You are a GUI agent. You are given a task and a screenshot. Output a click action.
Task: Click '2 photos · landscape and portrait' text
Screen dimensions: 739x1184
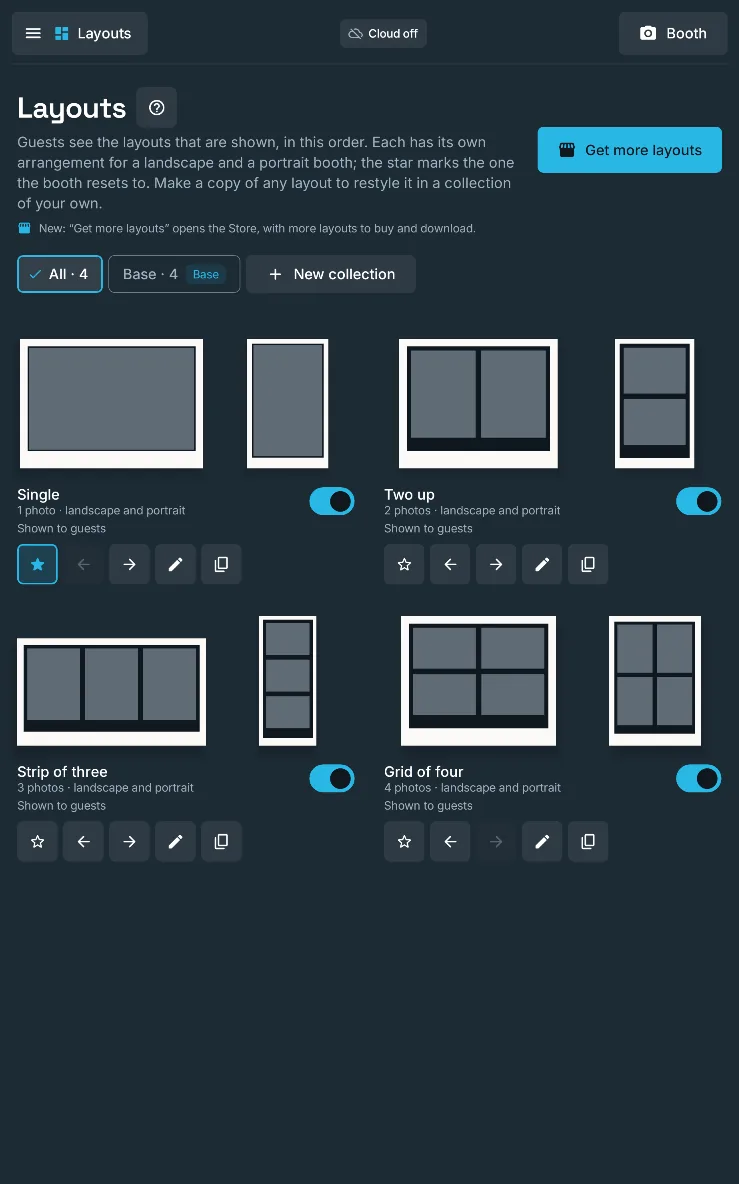473,510
